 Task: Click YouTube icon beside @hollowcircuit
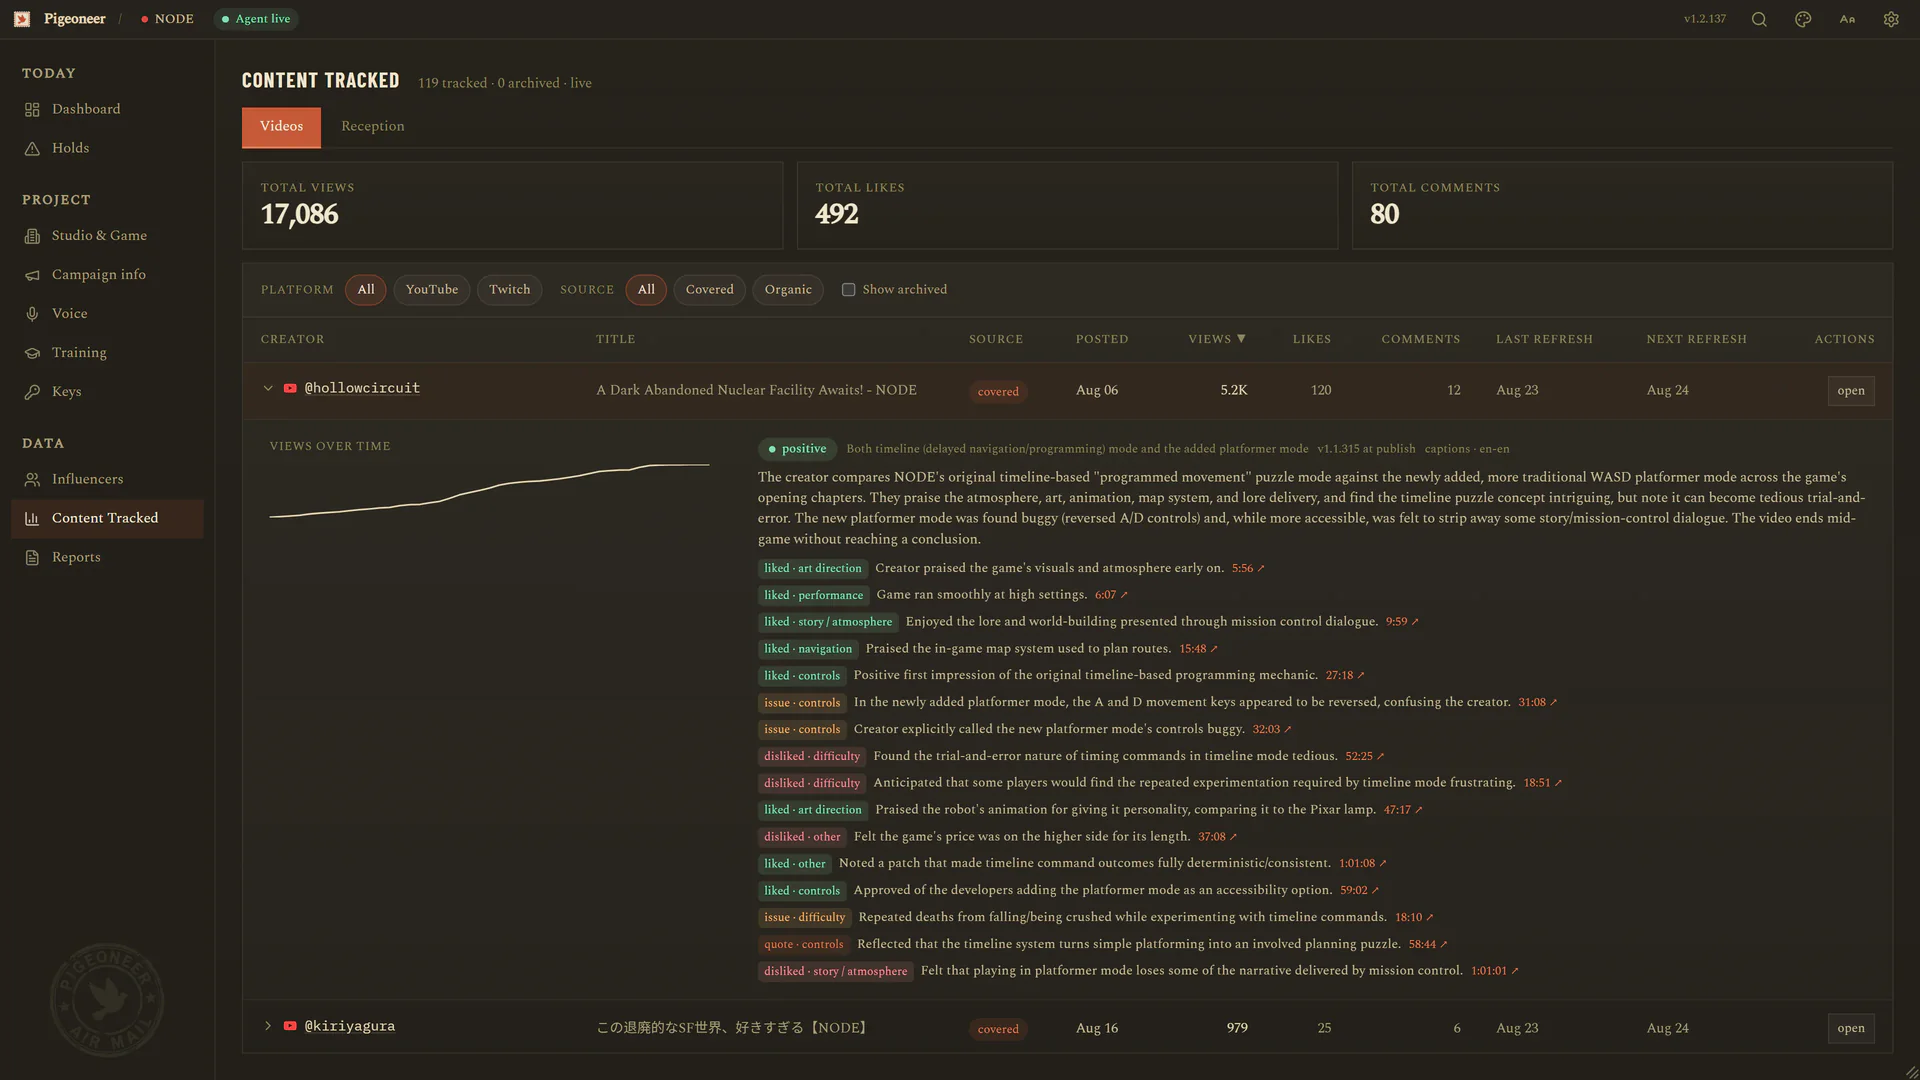click(x=290, y=388)
